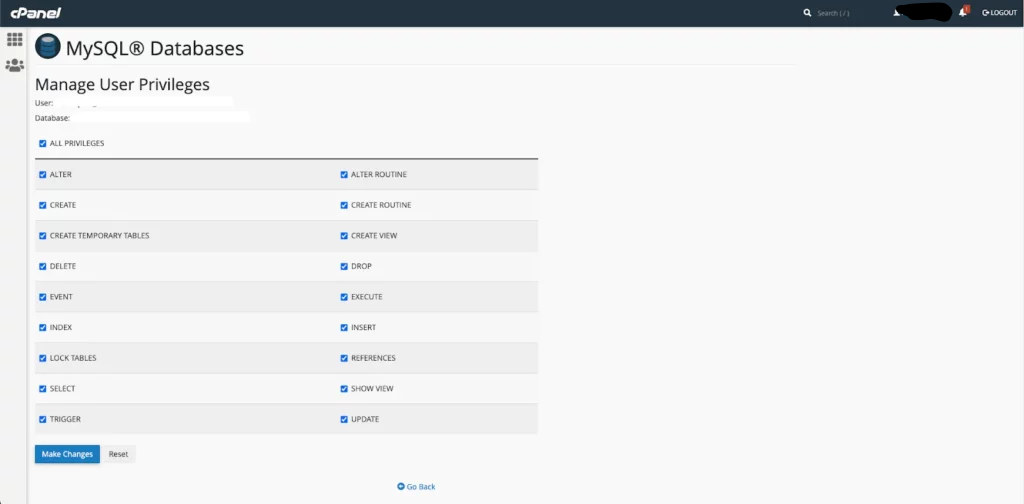Click the SHOW VIEW label text

(372, 388)
